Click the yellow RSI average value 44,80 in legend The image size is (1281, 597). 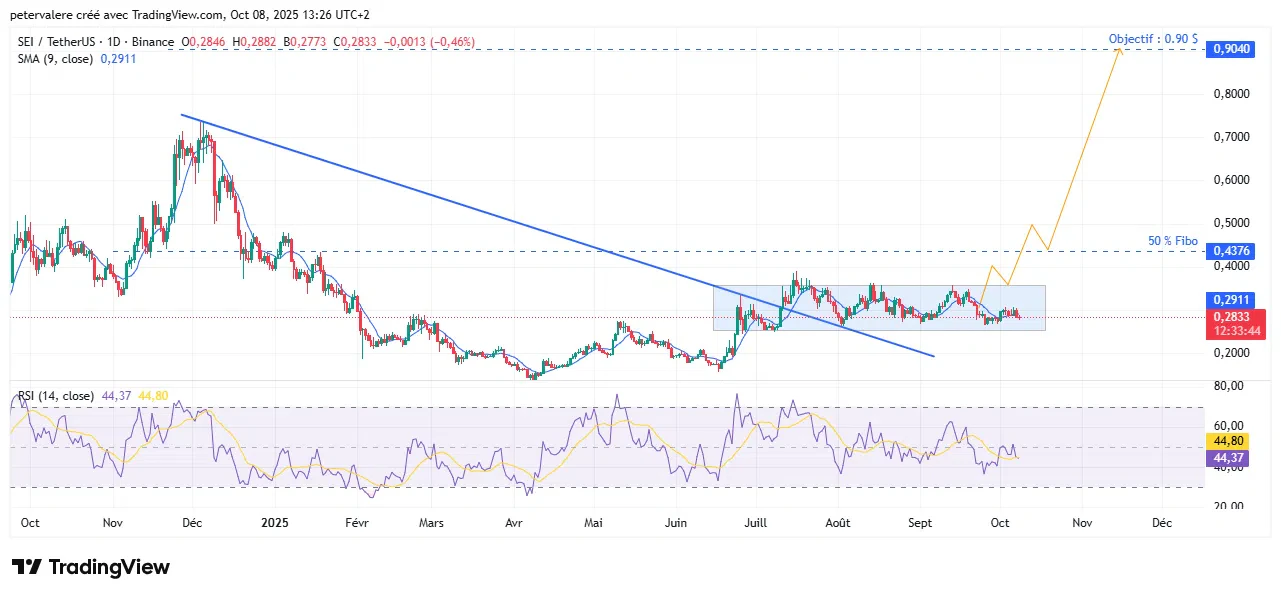click(x=153, y=396)
